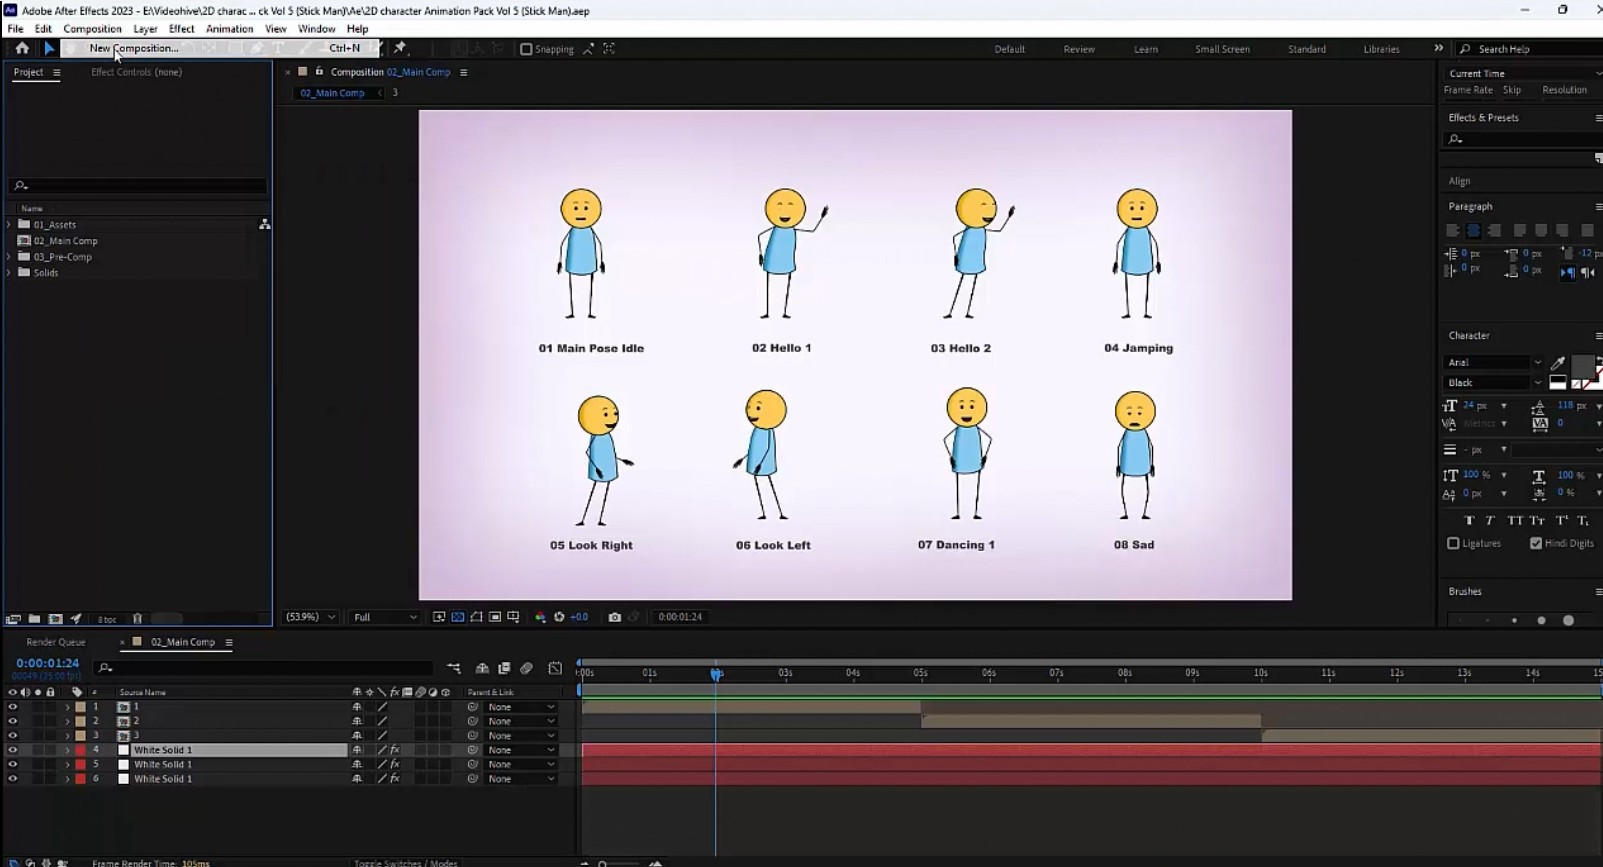Click the trash icon in Project panel
This screenshot has width=1603, height=867.
point(138,619)
